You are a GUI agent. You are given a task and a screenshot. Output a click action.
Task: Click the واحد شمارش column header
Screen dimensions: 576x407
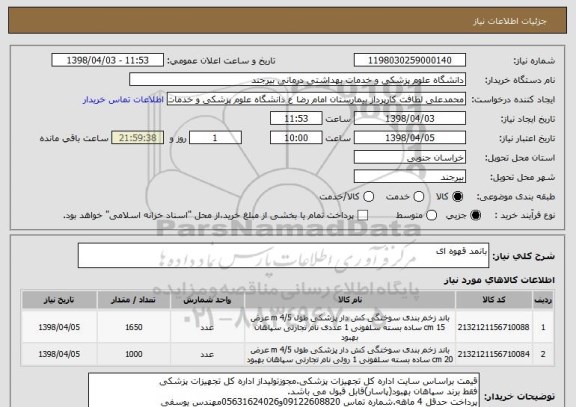point(207,300)
